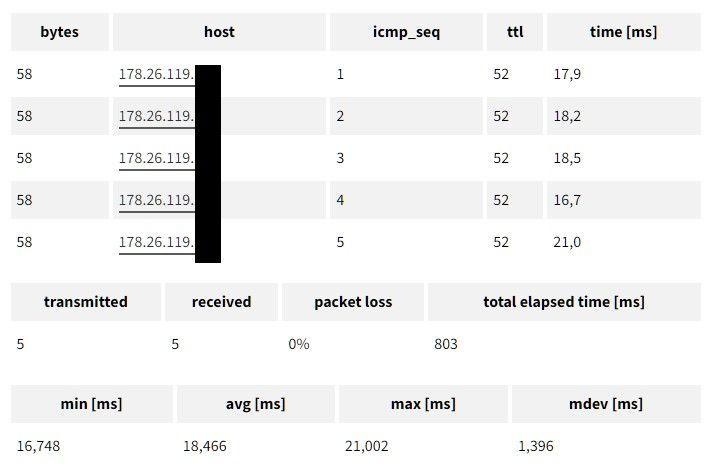Image resolution: width=709 pixels, height=476 pixels.
Task: Click host link in icmp_seq 1 row
Action: pos(157,74)
